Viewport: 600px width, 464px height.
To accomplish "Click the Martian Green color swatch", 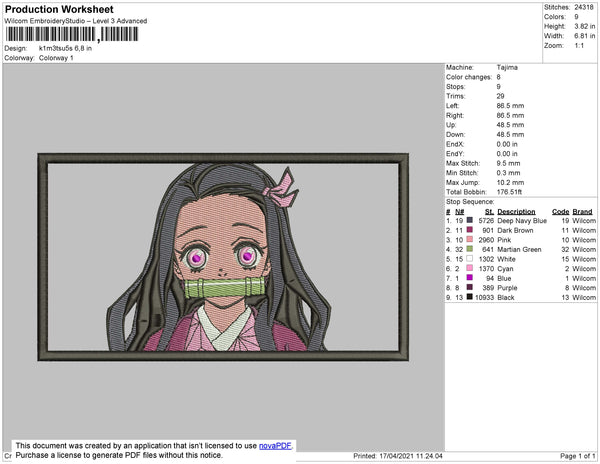I will coord(470,249).
